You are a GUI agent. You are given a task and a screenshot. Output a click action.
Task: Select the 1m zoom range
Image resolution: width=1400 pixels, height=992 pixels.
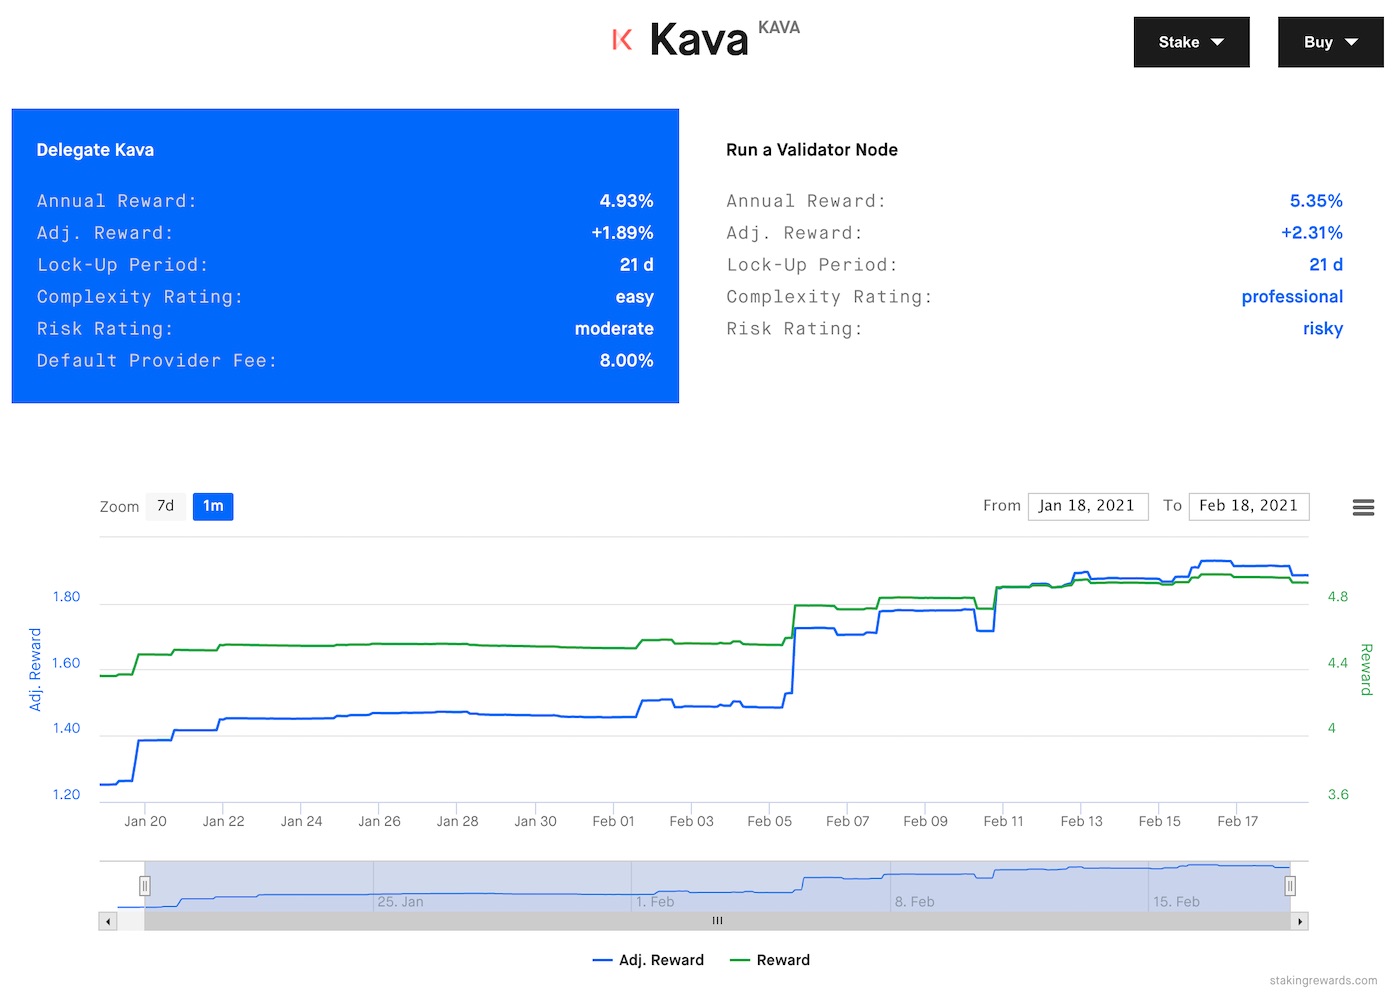(x=213, y=506)
